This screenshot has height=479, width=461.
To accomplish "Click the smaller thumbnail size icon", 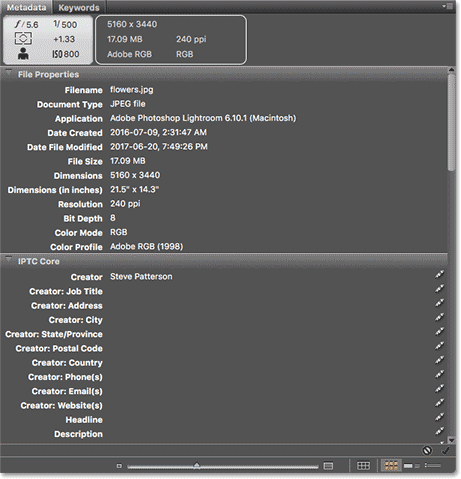I will 119,466.
